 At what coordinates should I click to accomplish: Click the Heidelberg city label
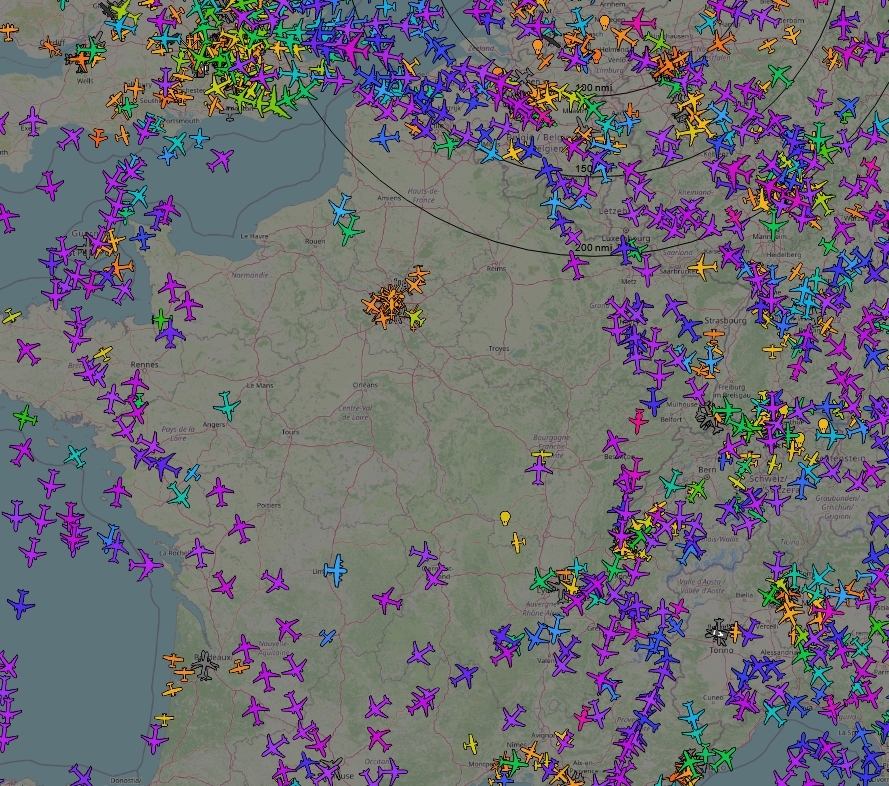coord(784,255)
